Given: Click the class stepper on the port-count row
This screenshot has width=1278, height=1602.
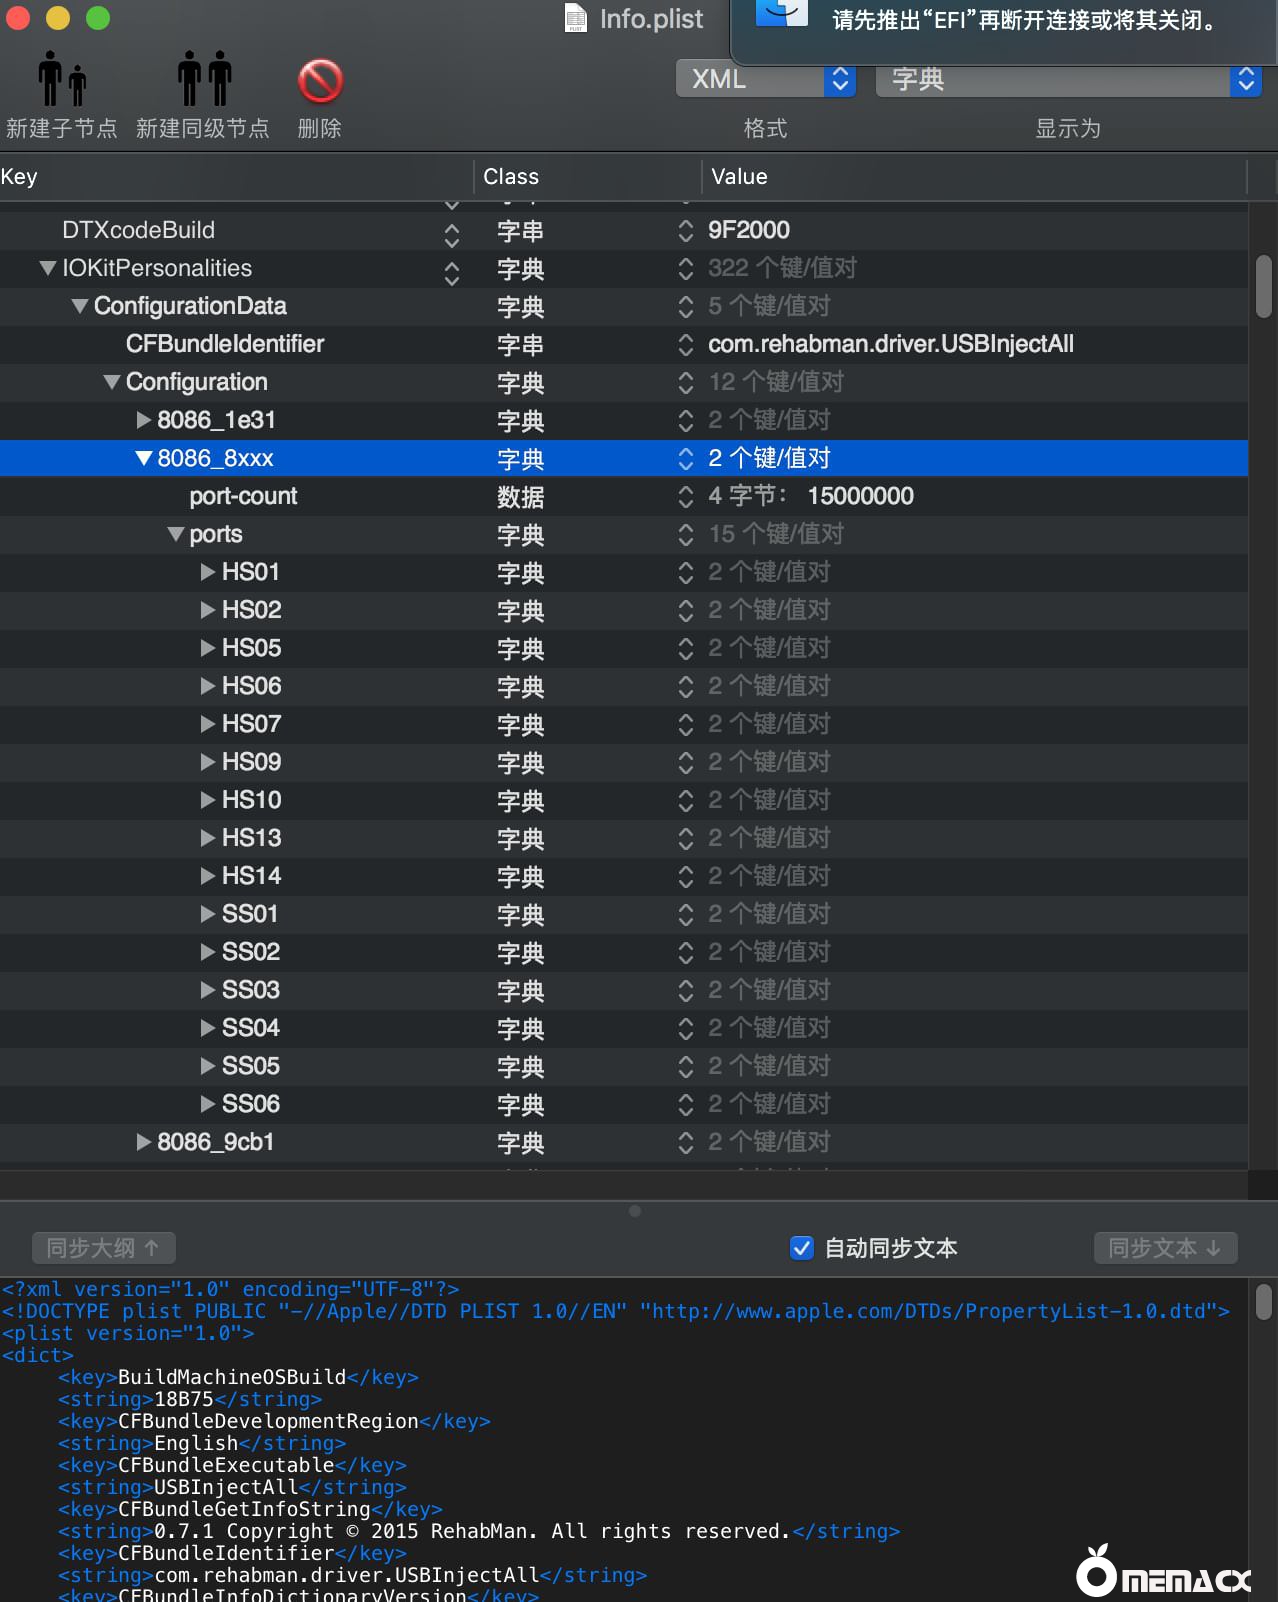Looking at the screenshot, I should coord(685,497).
